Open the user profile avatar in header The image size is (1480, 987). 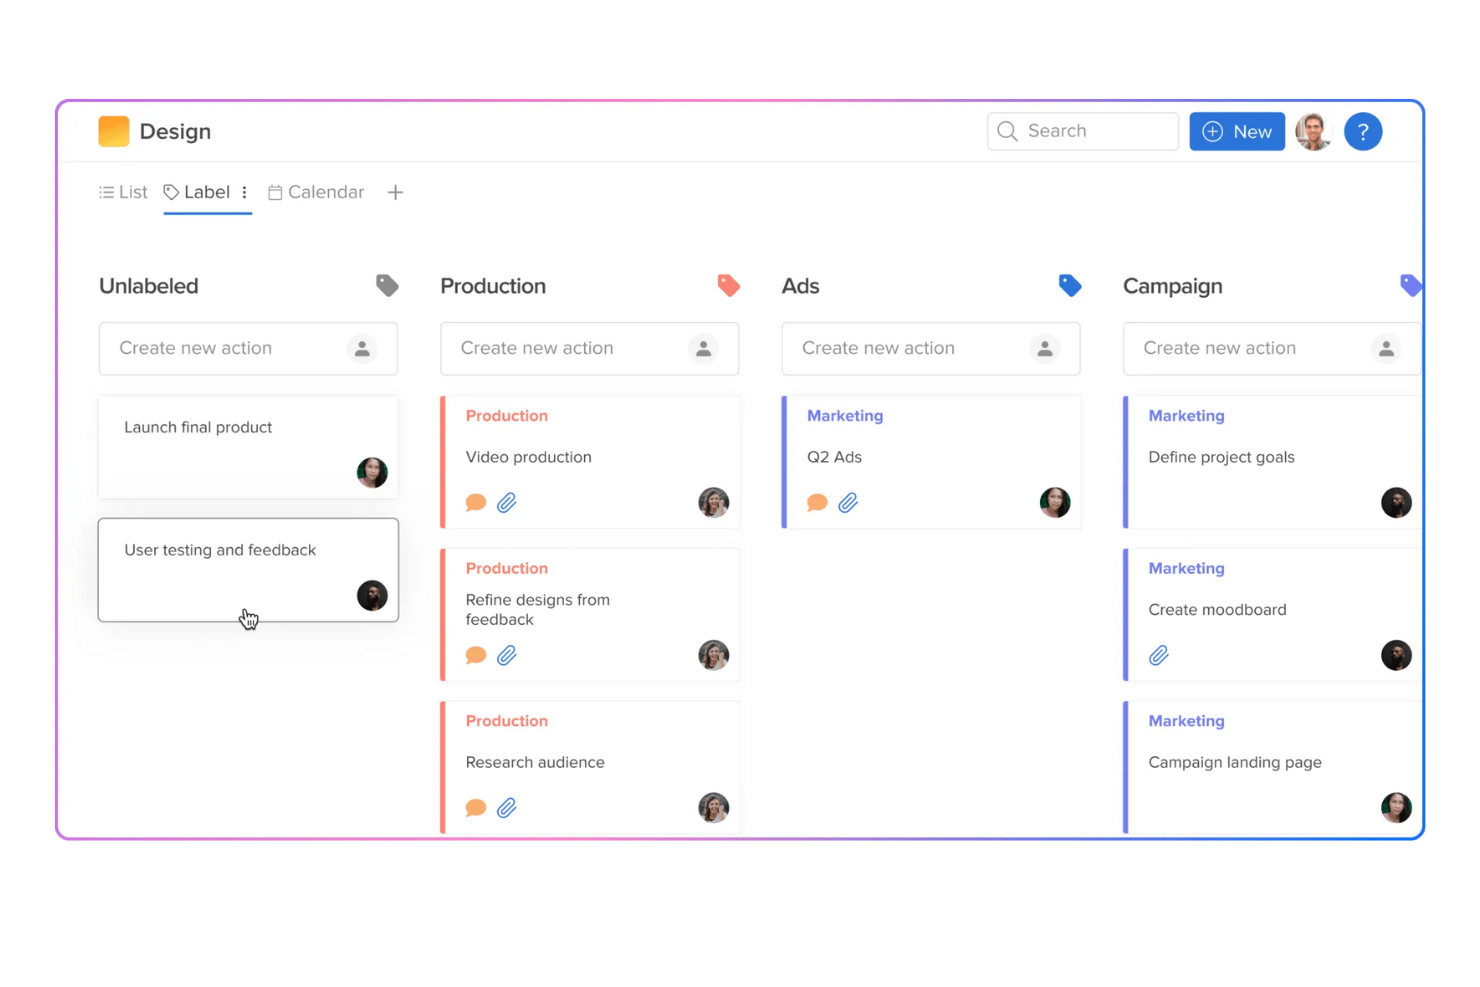point(1314,132)
